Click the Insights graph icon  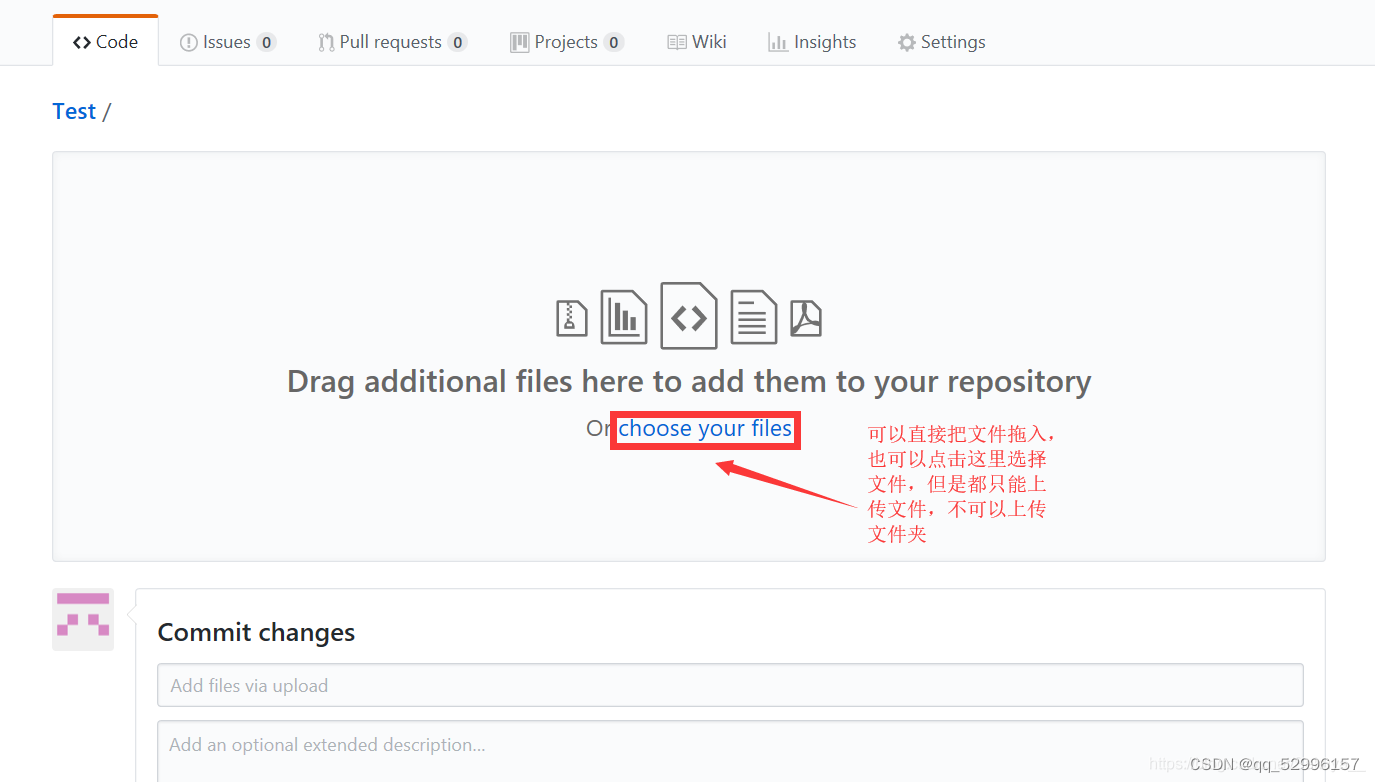pyautogui.click(x=778, y=42)
